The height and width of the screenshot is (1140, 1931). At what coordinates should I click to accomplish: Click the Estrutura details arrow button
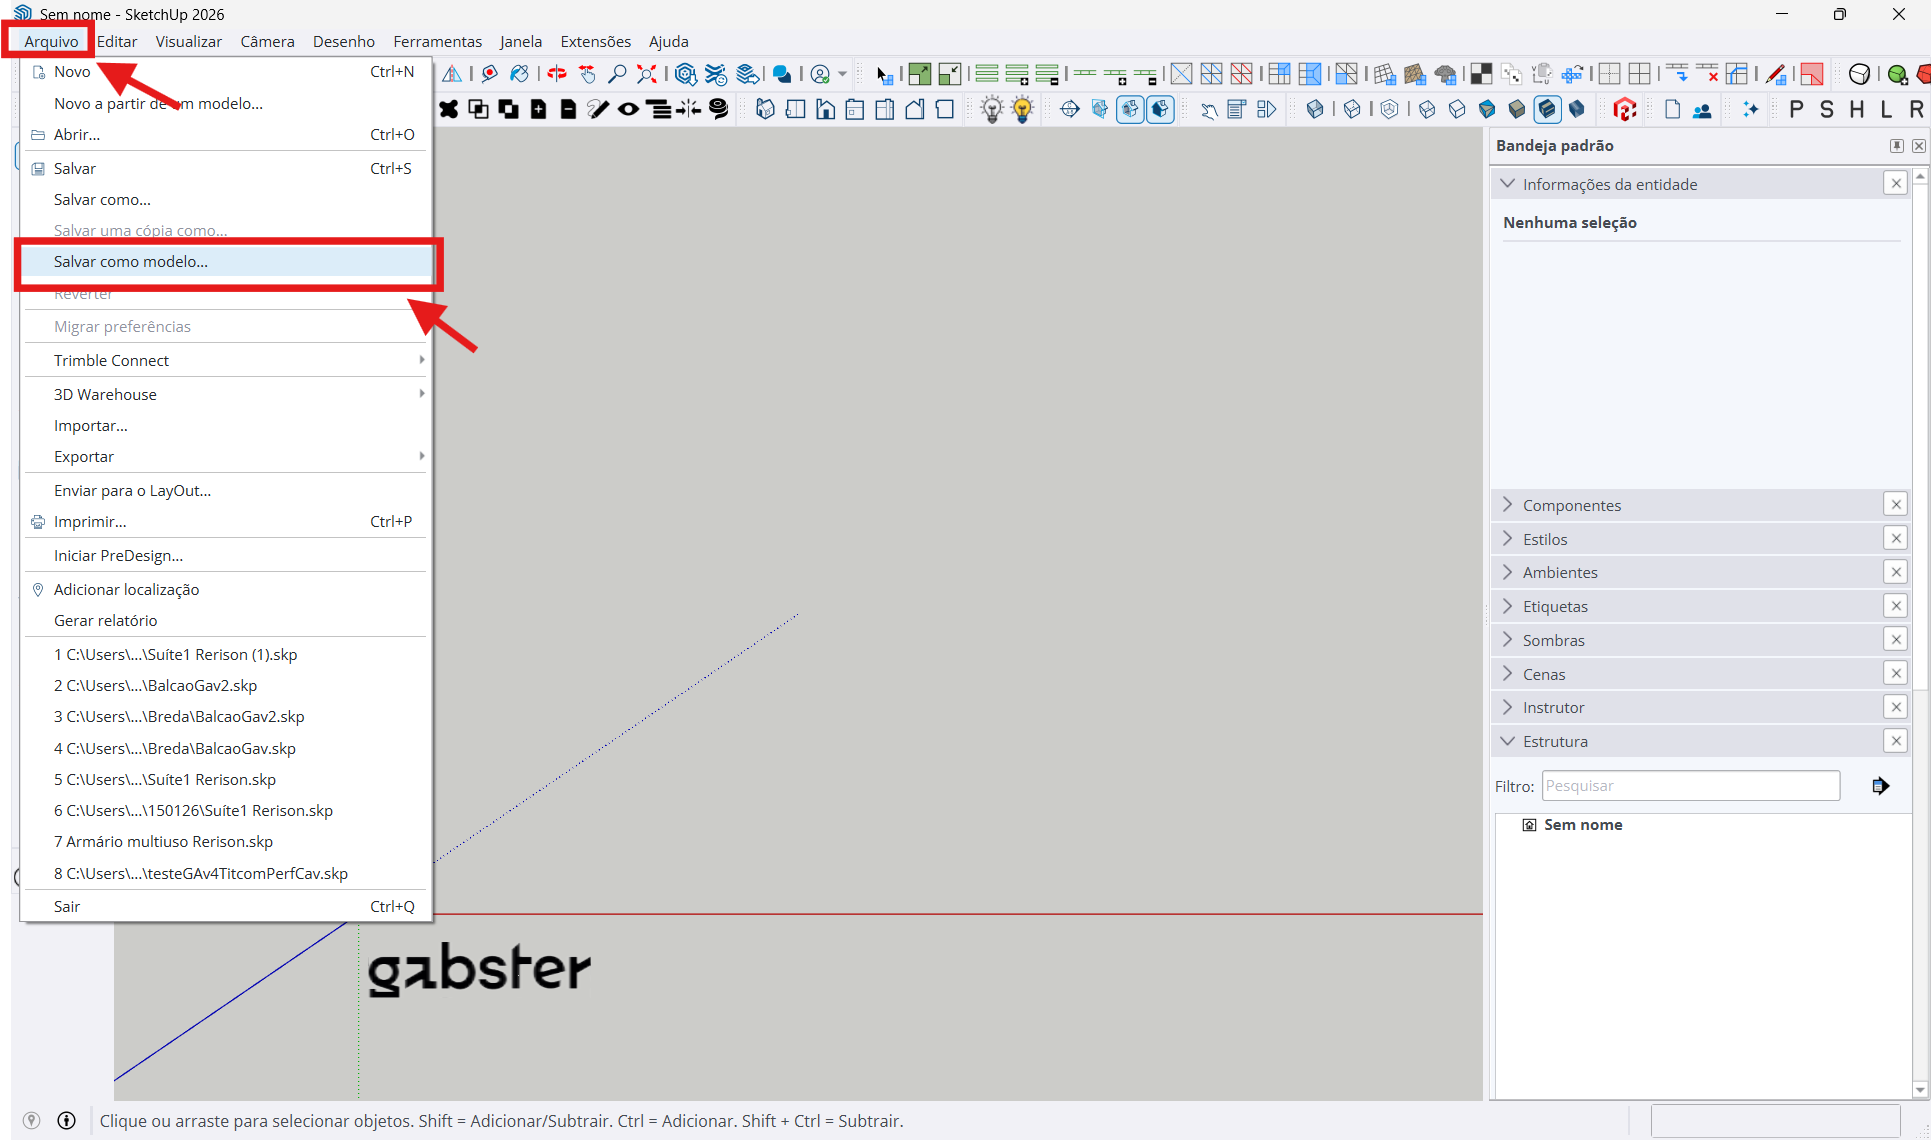(x=1880, y=786)
